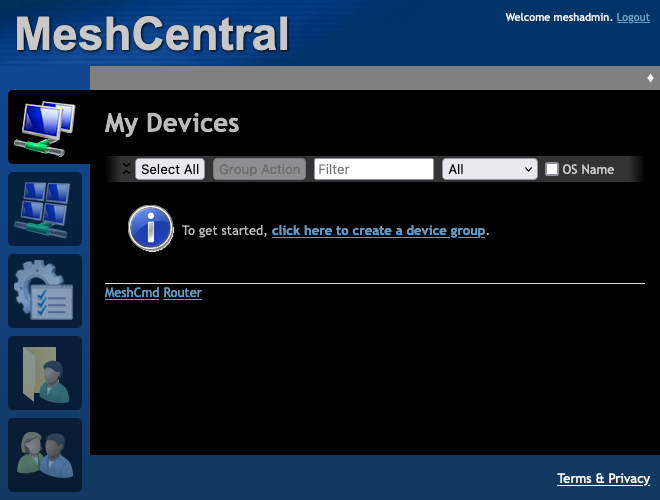Click the blue info circle icon
This screenshot has width=660, height=500.
click(x=151, y=229)
